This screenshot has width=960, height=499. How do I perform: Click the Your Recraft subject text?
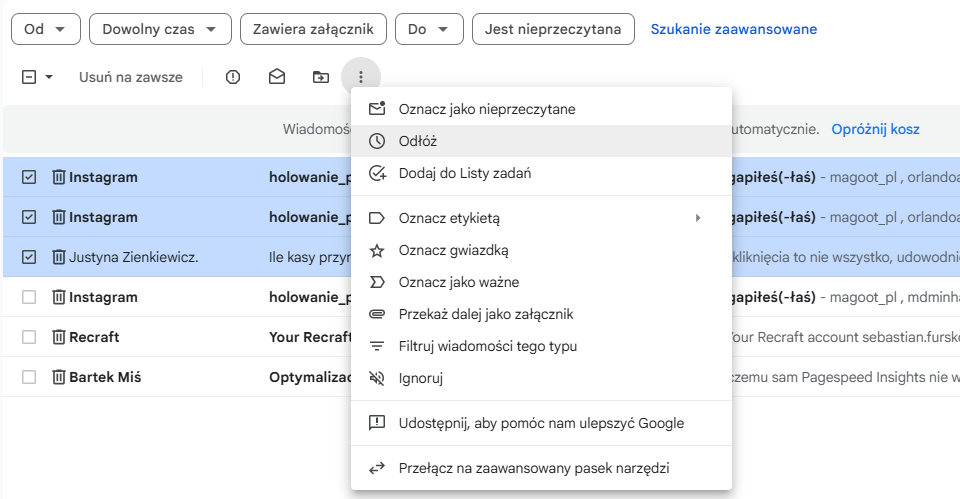point(310,337)
